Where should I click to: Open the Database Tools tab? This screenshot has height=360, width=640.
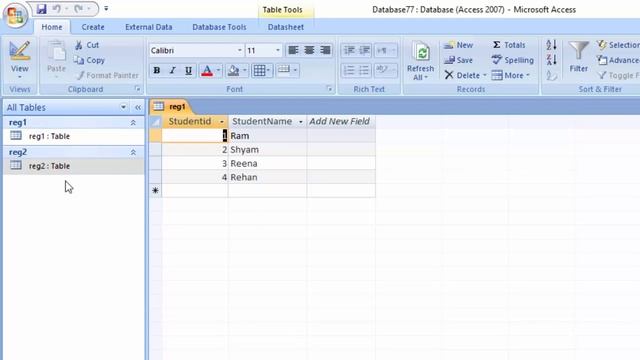[x=219, y=27]
